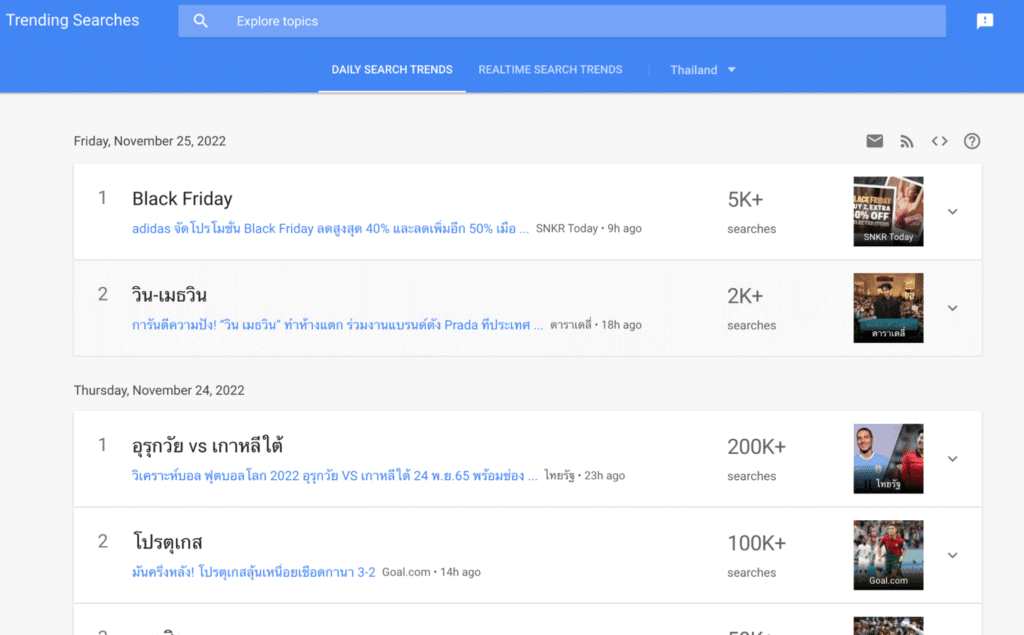Select the วิน-เมธวิน trend title
The height and width of the screenshot is (635, 1024).
point(169,295)
